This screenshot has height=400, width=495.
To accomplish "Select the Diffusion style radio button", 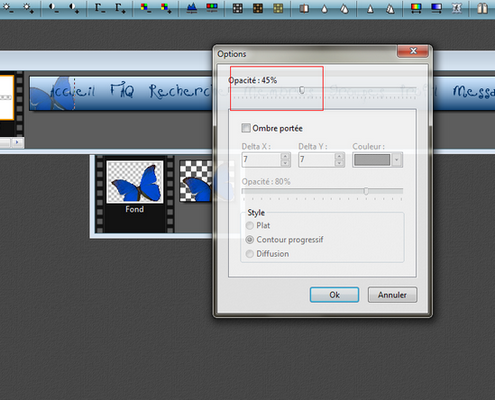I will [x=250, y=254].
